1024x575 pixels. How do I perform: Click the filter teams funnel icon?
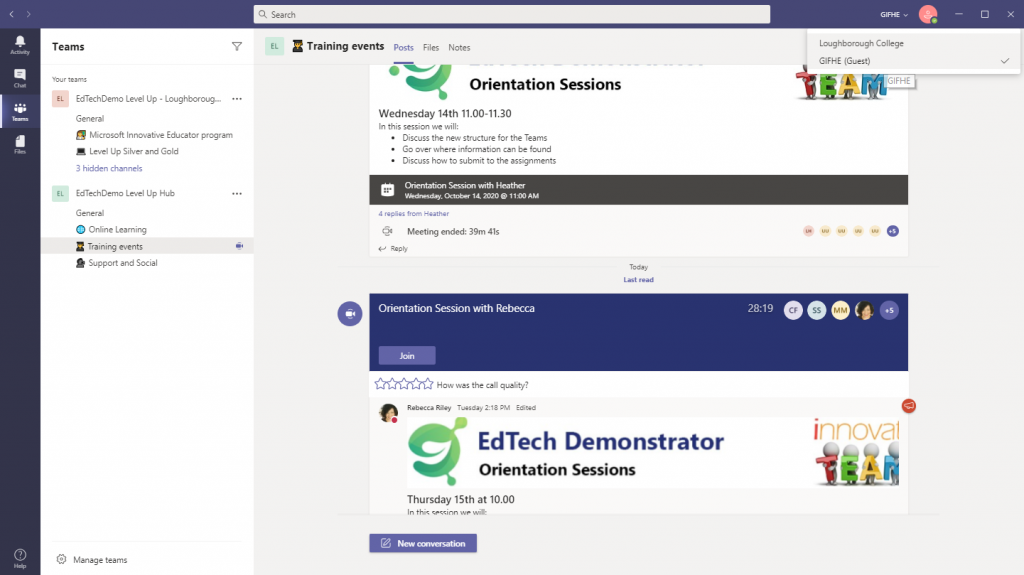pos(236,46)
